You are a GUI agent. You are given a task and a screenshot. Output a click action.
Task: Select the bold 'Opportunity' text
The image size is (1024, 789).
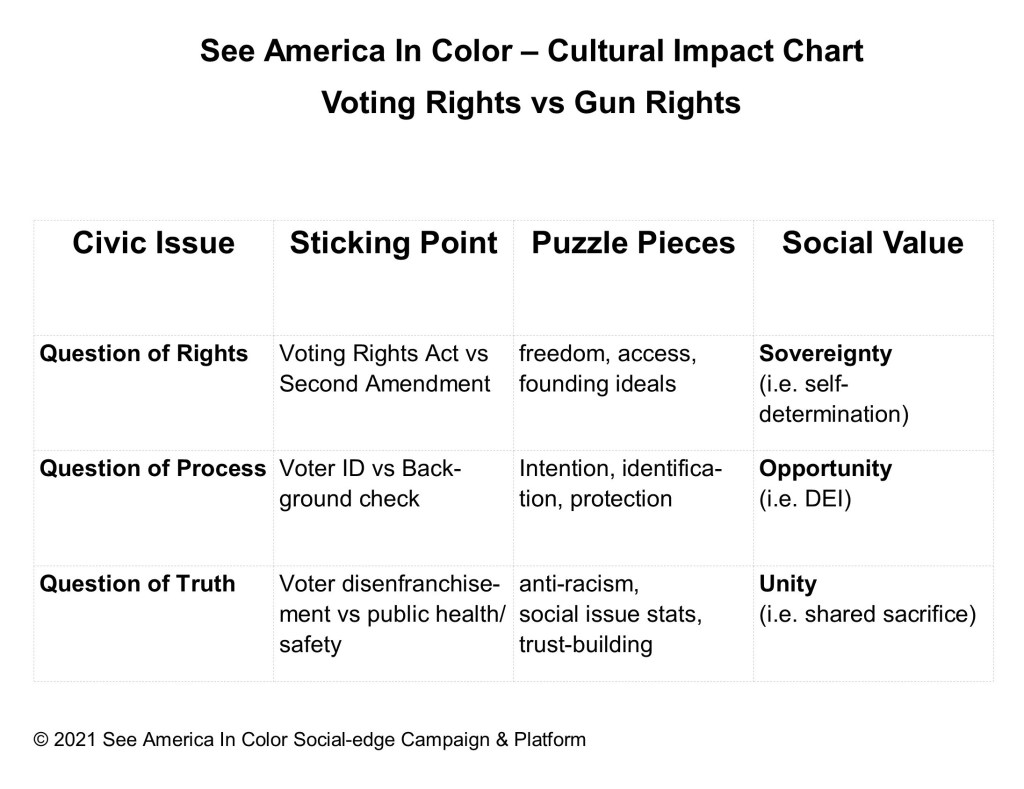pyautogui.click(x=826, y=469)
